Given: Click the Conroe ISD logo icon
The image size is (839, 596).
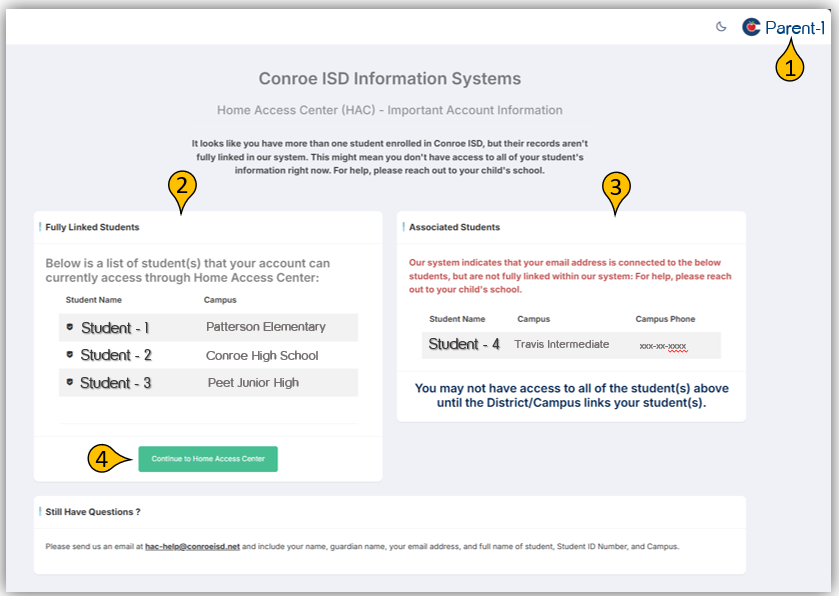Looking at the screenshot, I should 751,27.
